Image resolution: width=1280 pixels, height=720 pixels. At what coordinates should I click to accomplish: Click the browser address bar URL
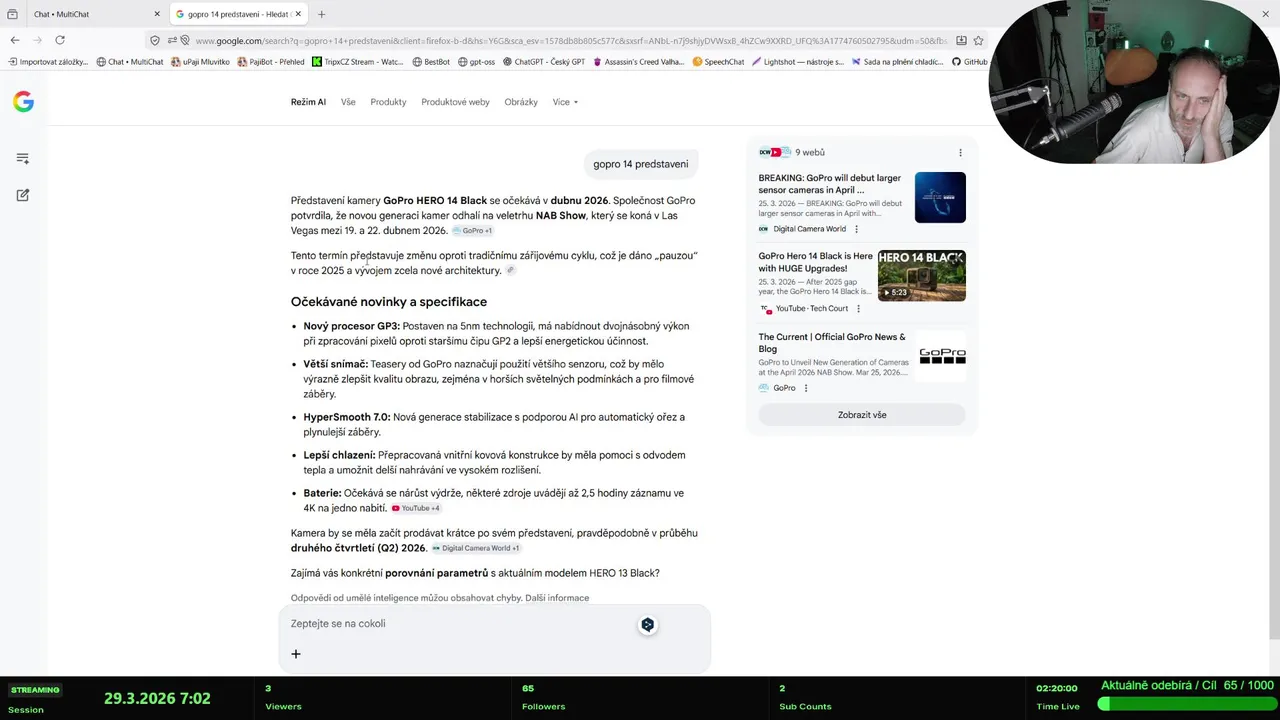coord(571,41)
